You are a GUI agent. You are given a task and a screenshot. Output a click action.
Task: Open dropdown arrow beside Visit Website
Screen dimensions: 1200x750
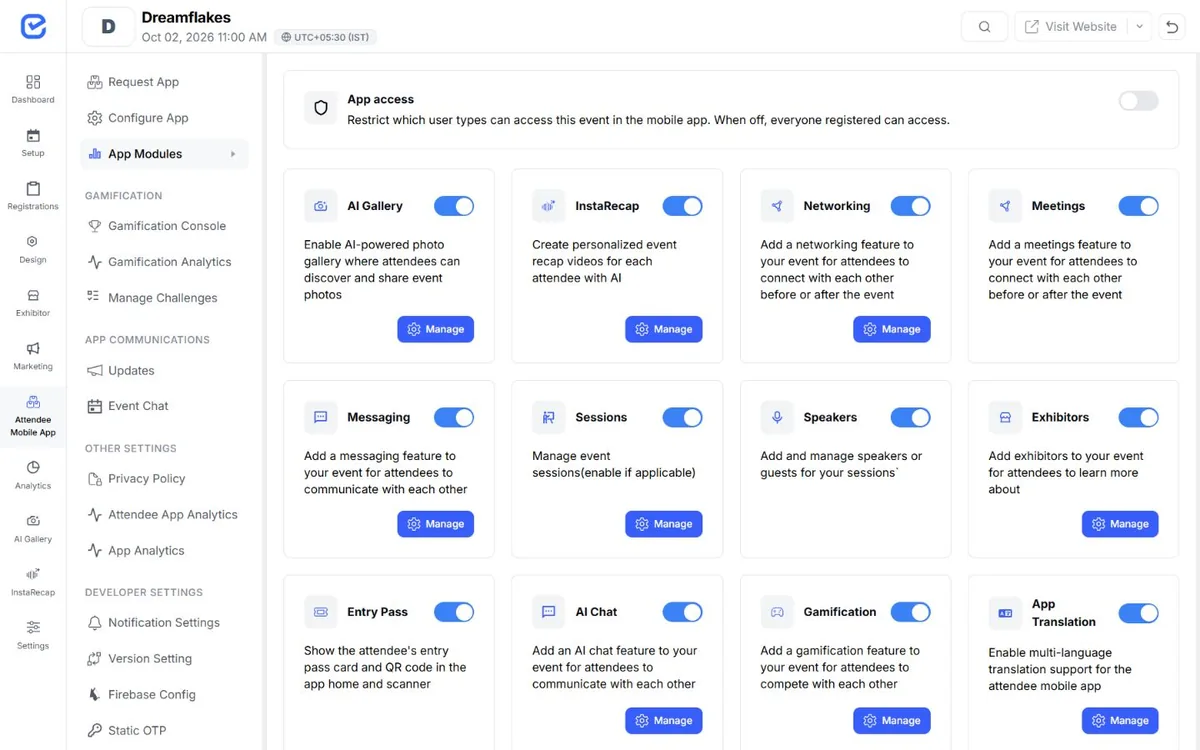point(1139,27)
